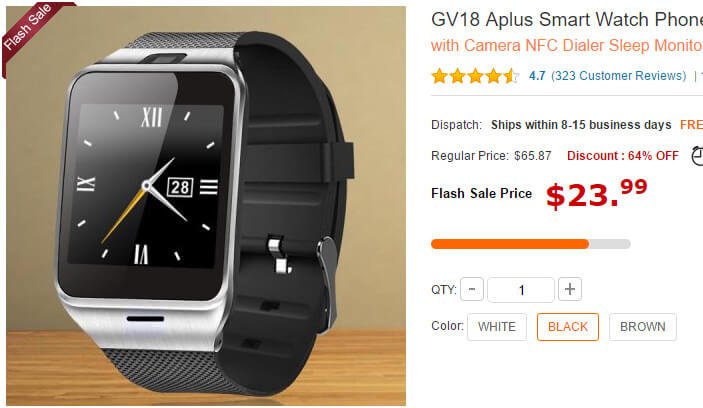The height and width of the screenshot is (408, 703).
Task: Click the clock timer icon beside discount
Action: click(x=697, y=156)
